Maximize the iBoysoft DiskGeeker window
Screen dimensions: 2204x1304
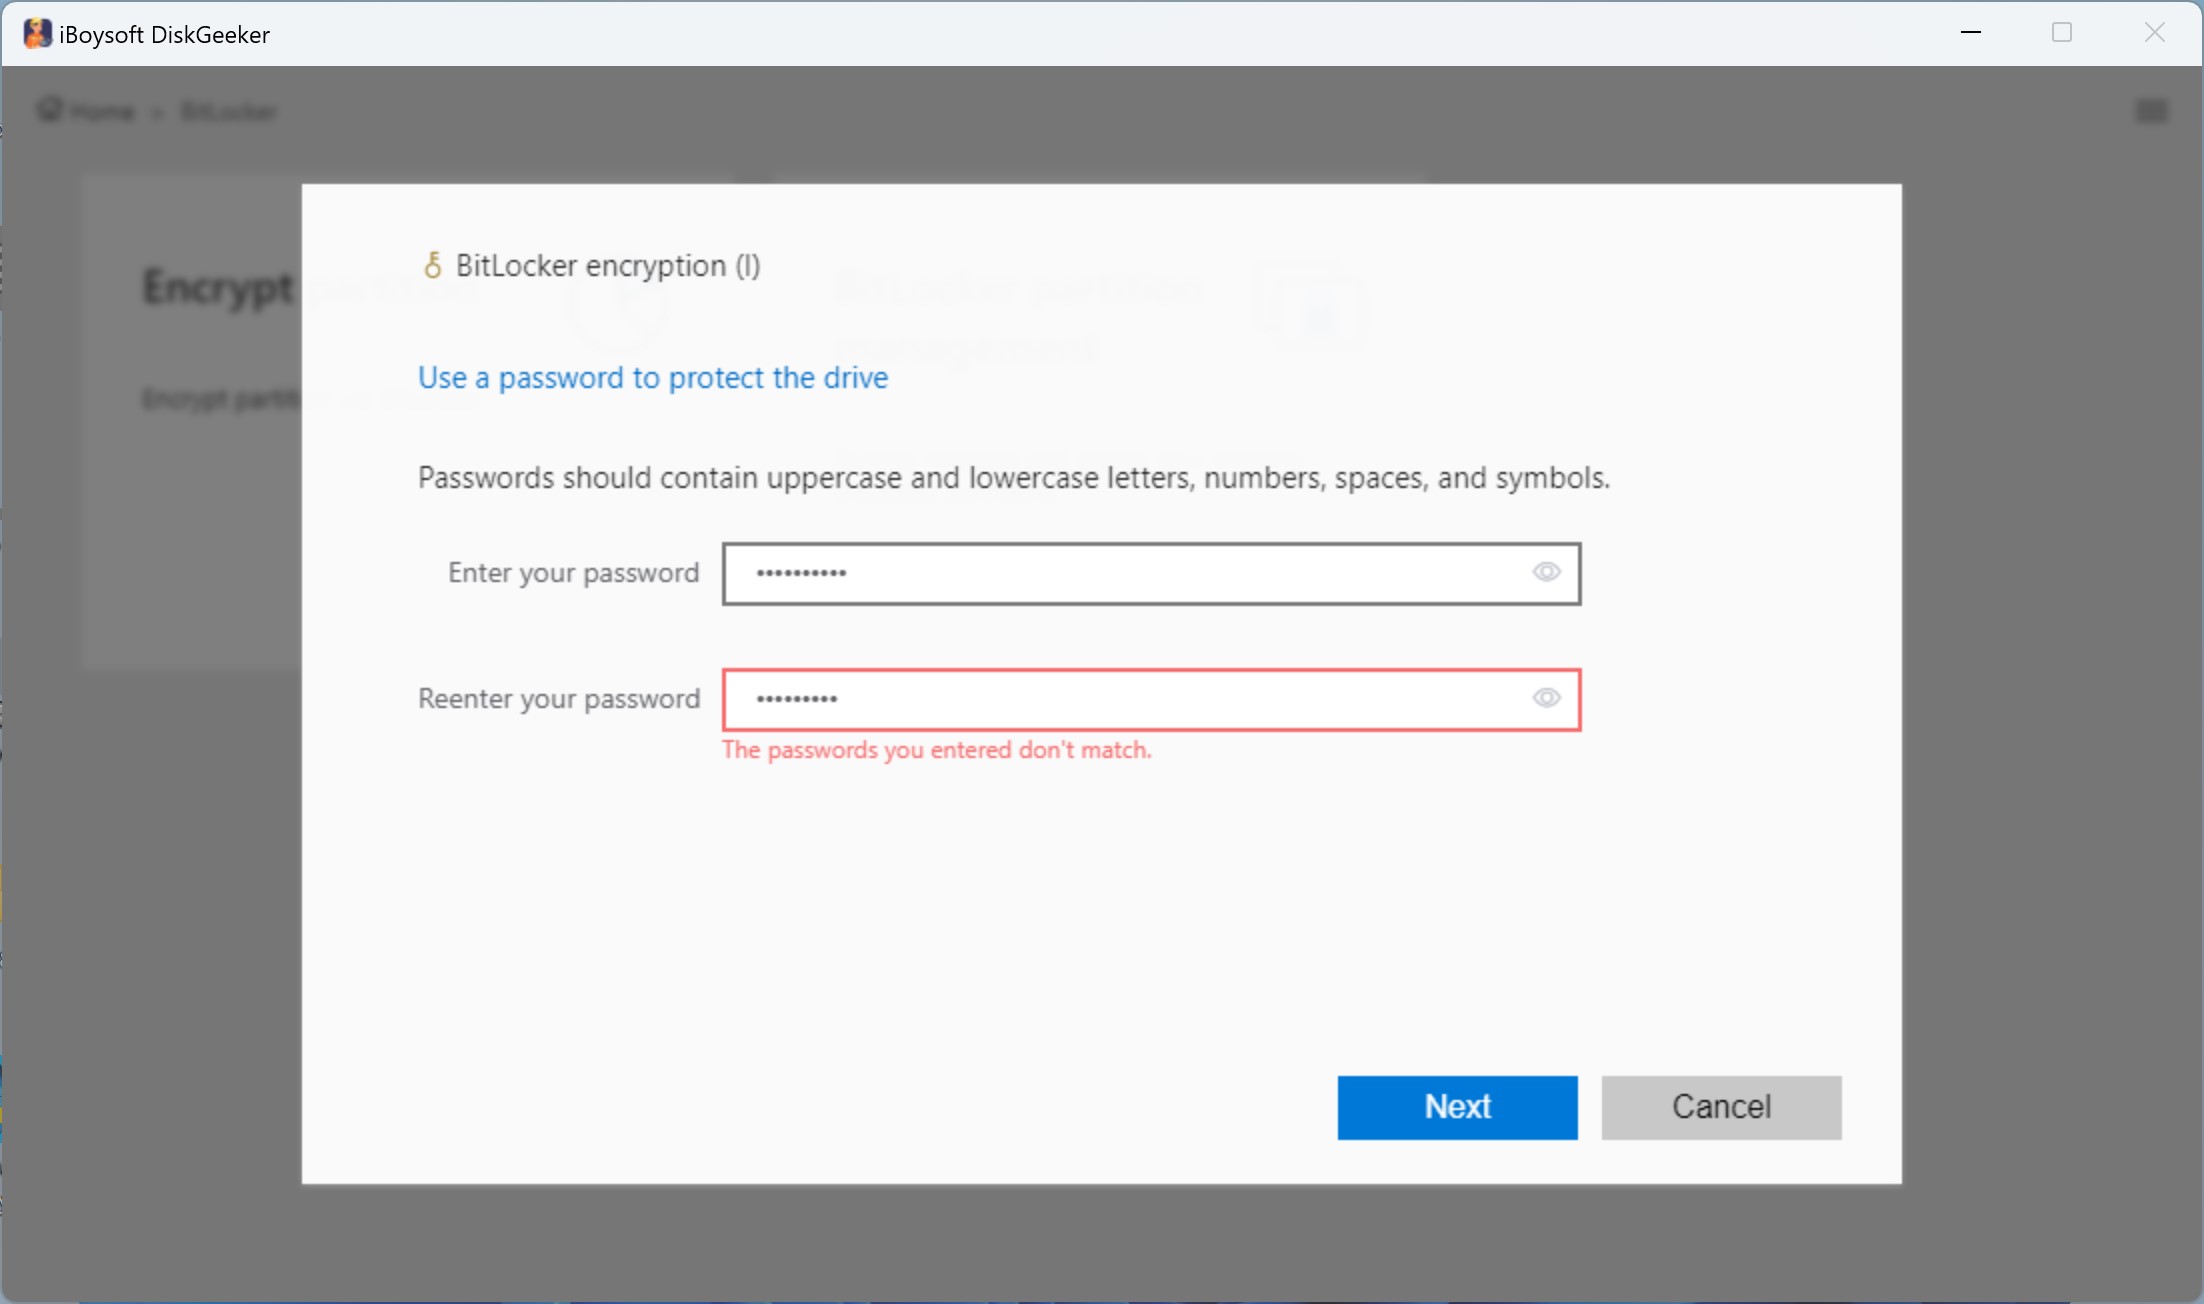point(2062,33)
